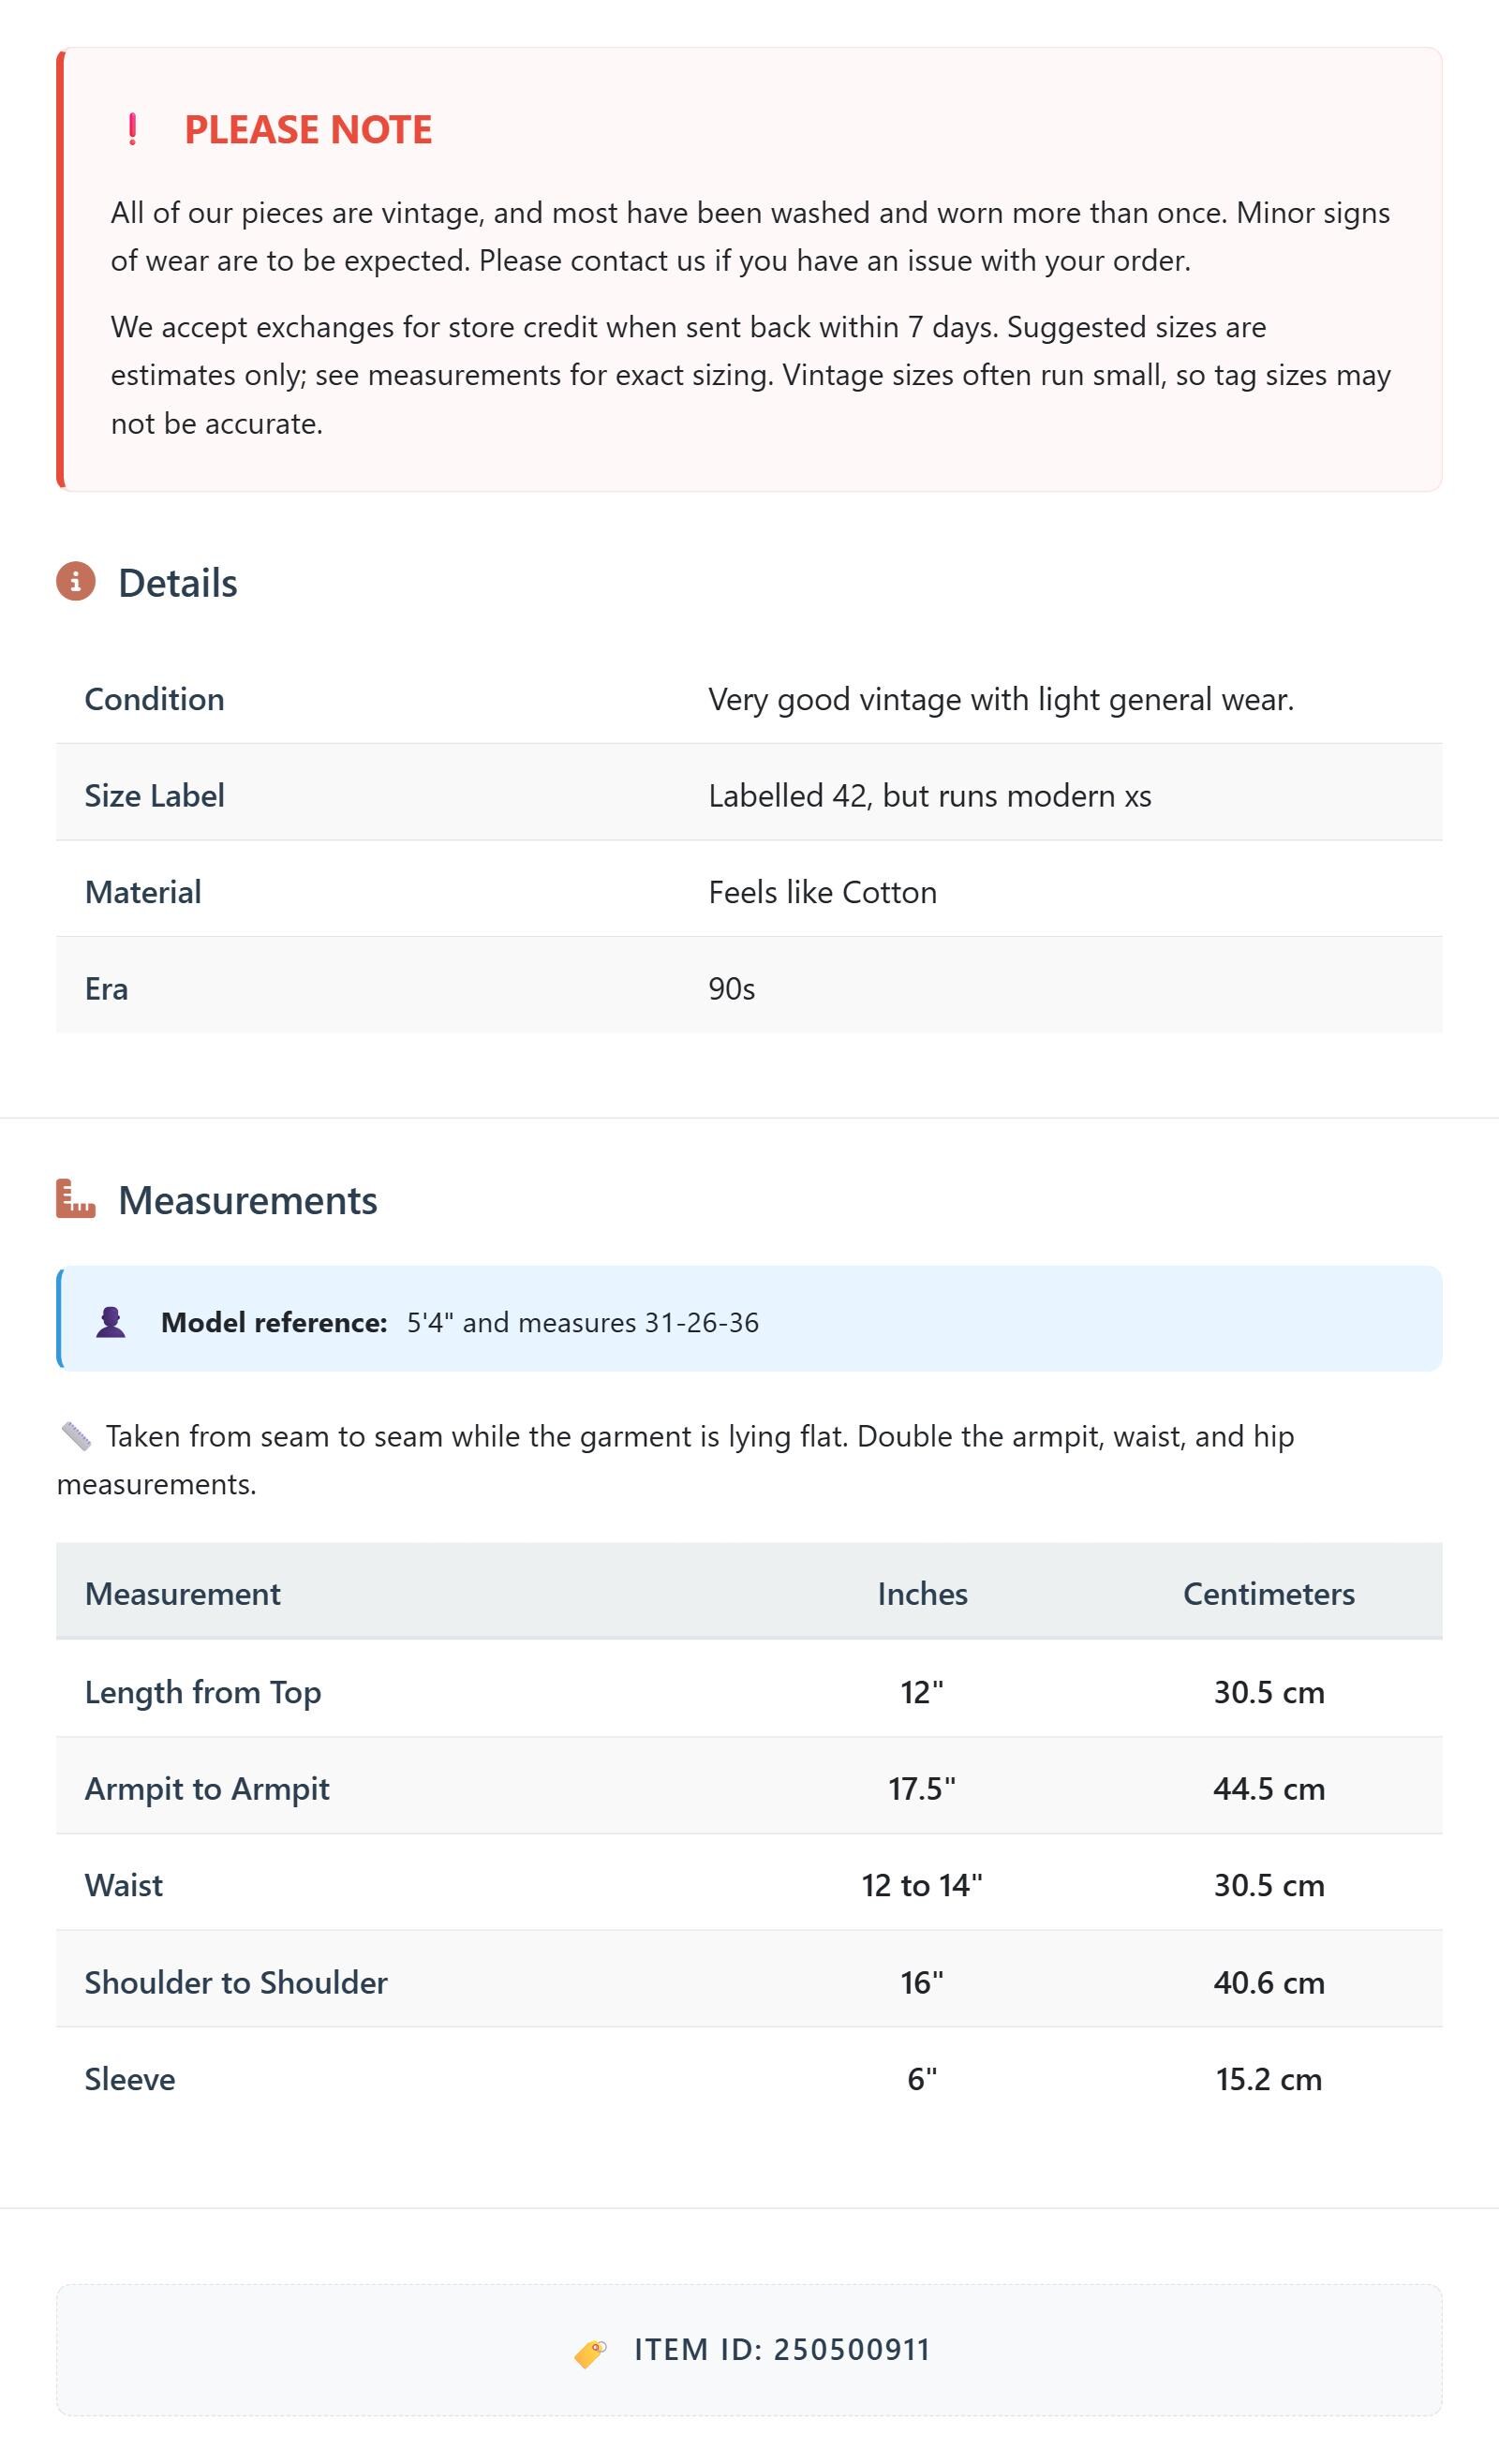Select the Armpit to Armpit row label
This screenshot has height=2464, width=1499.
(207, 1789)
